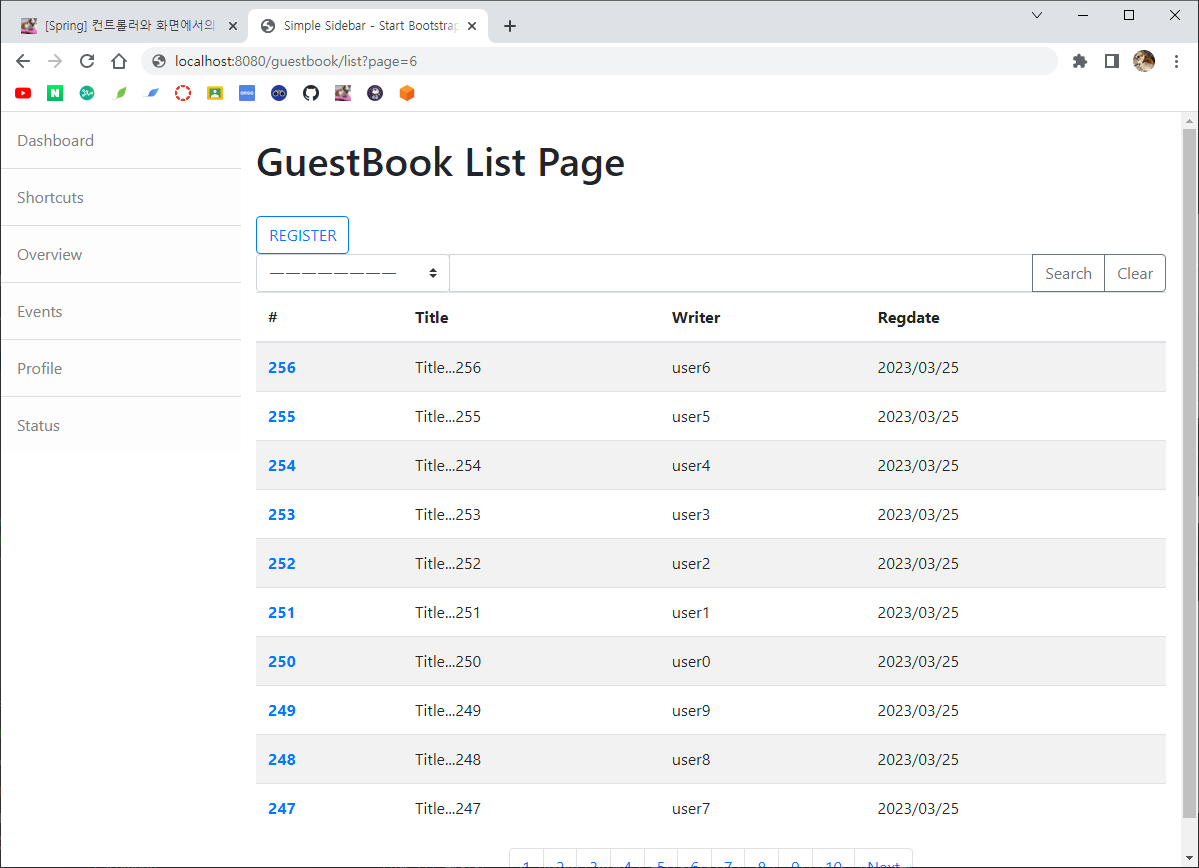1199x868 pixels.
Task: Open guestbook entry 255
Action: click(x=281, y=417)
